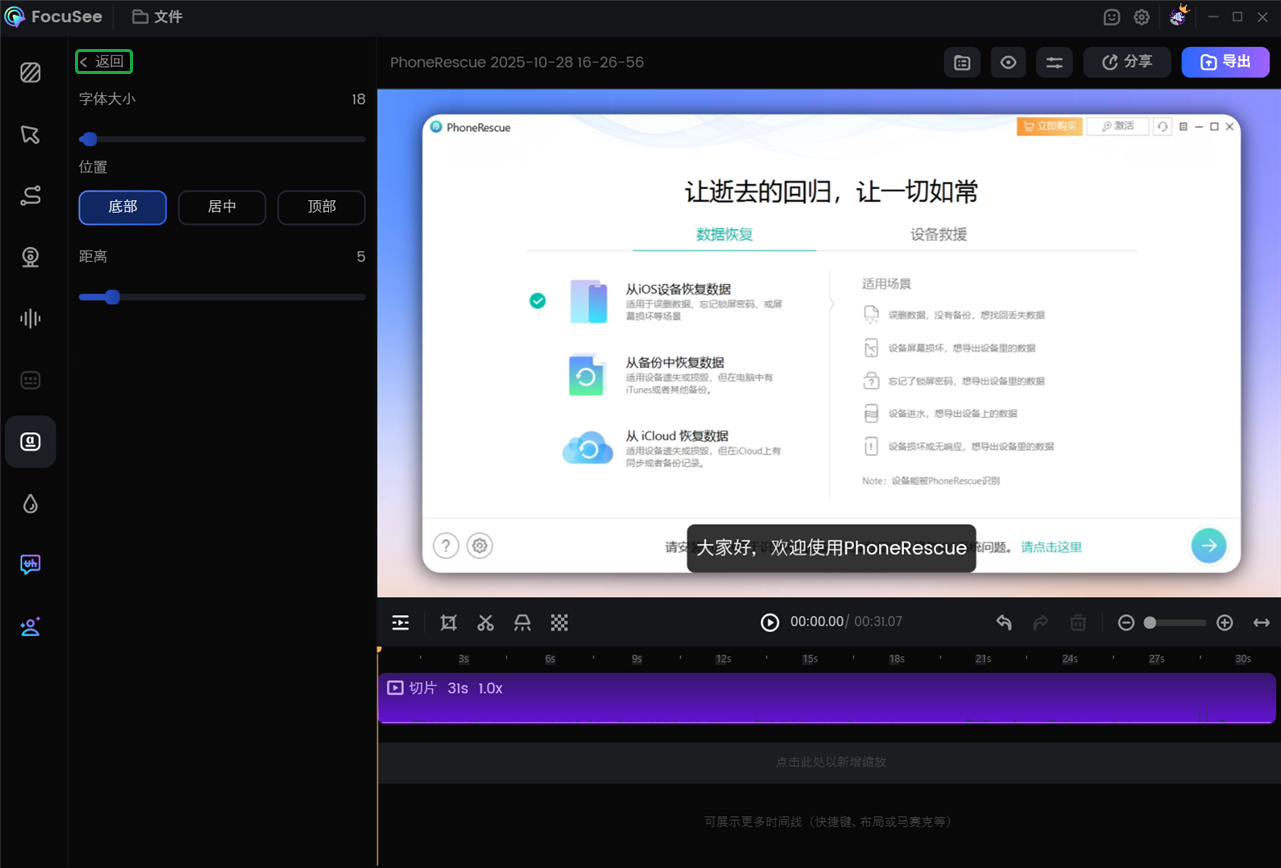Image resolution: width=1281 pixels, height=868 pixels.
Task: Click the 导出 export button
Action: click(x=1226, y=62)
